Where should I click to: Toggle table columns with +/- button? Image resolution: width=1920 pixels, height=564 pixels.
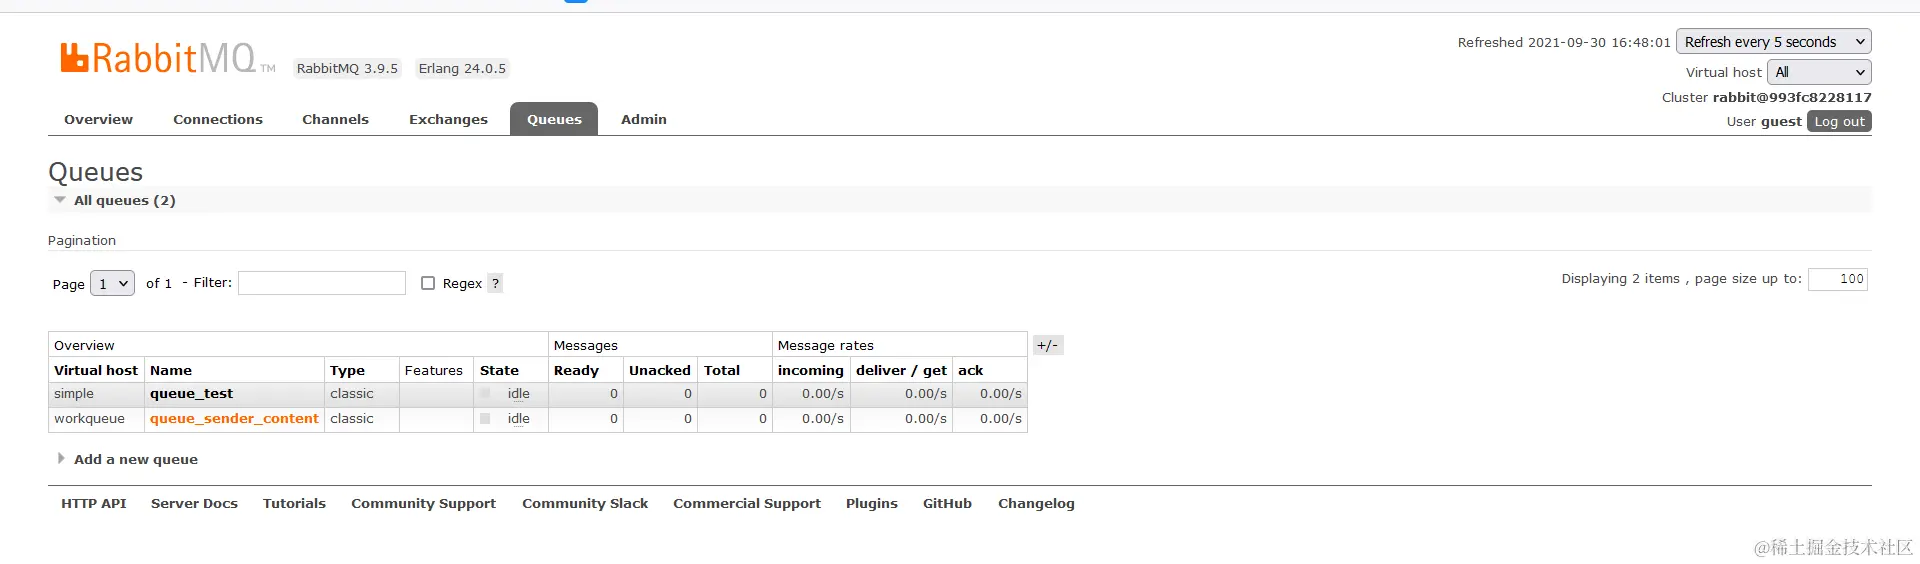pyautogui.click(x=1047, y=345)
